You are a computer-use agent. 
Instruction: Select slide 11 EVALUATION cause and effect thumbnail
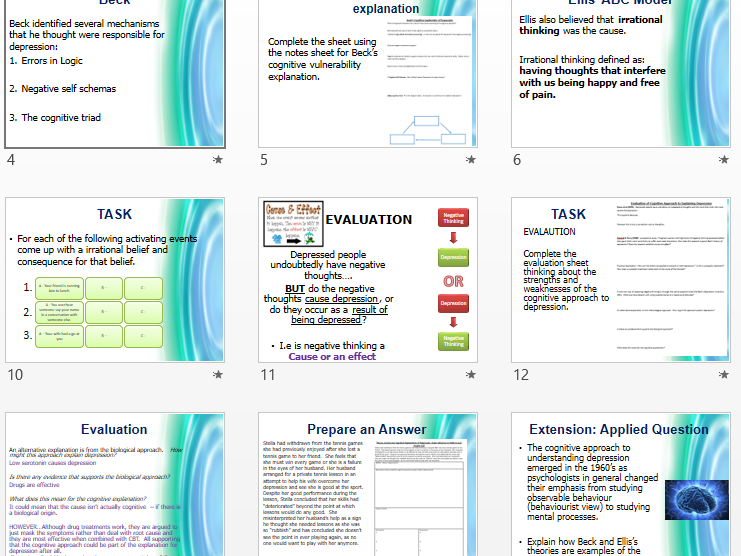(x=368, y=280)
